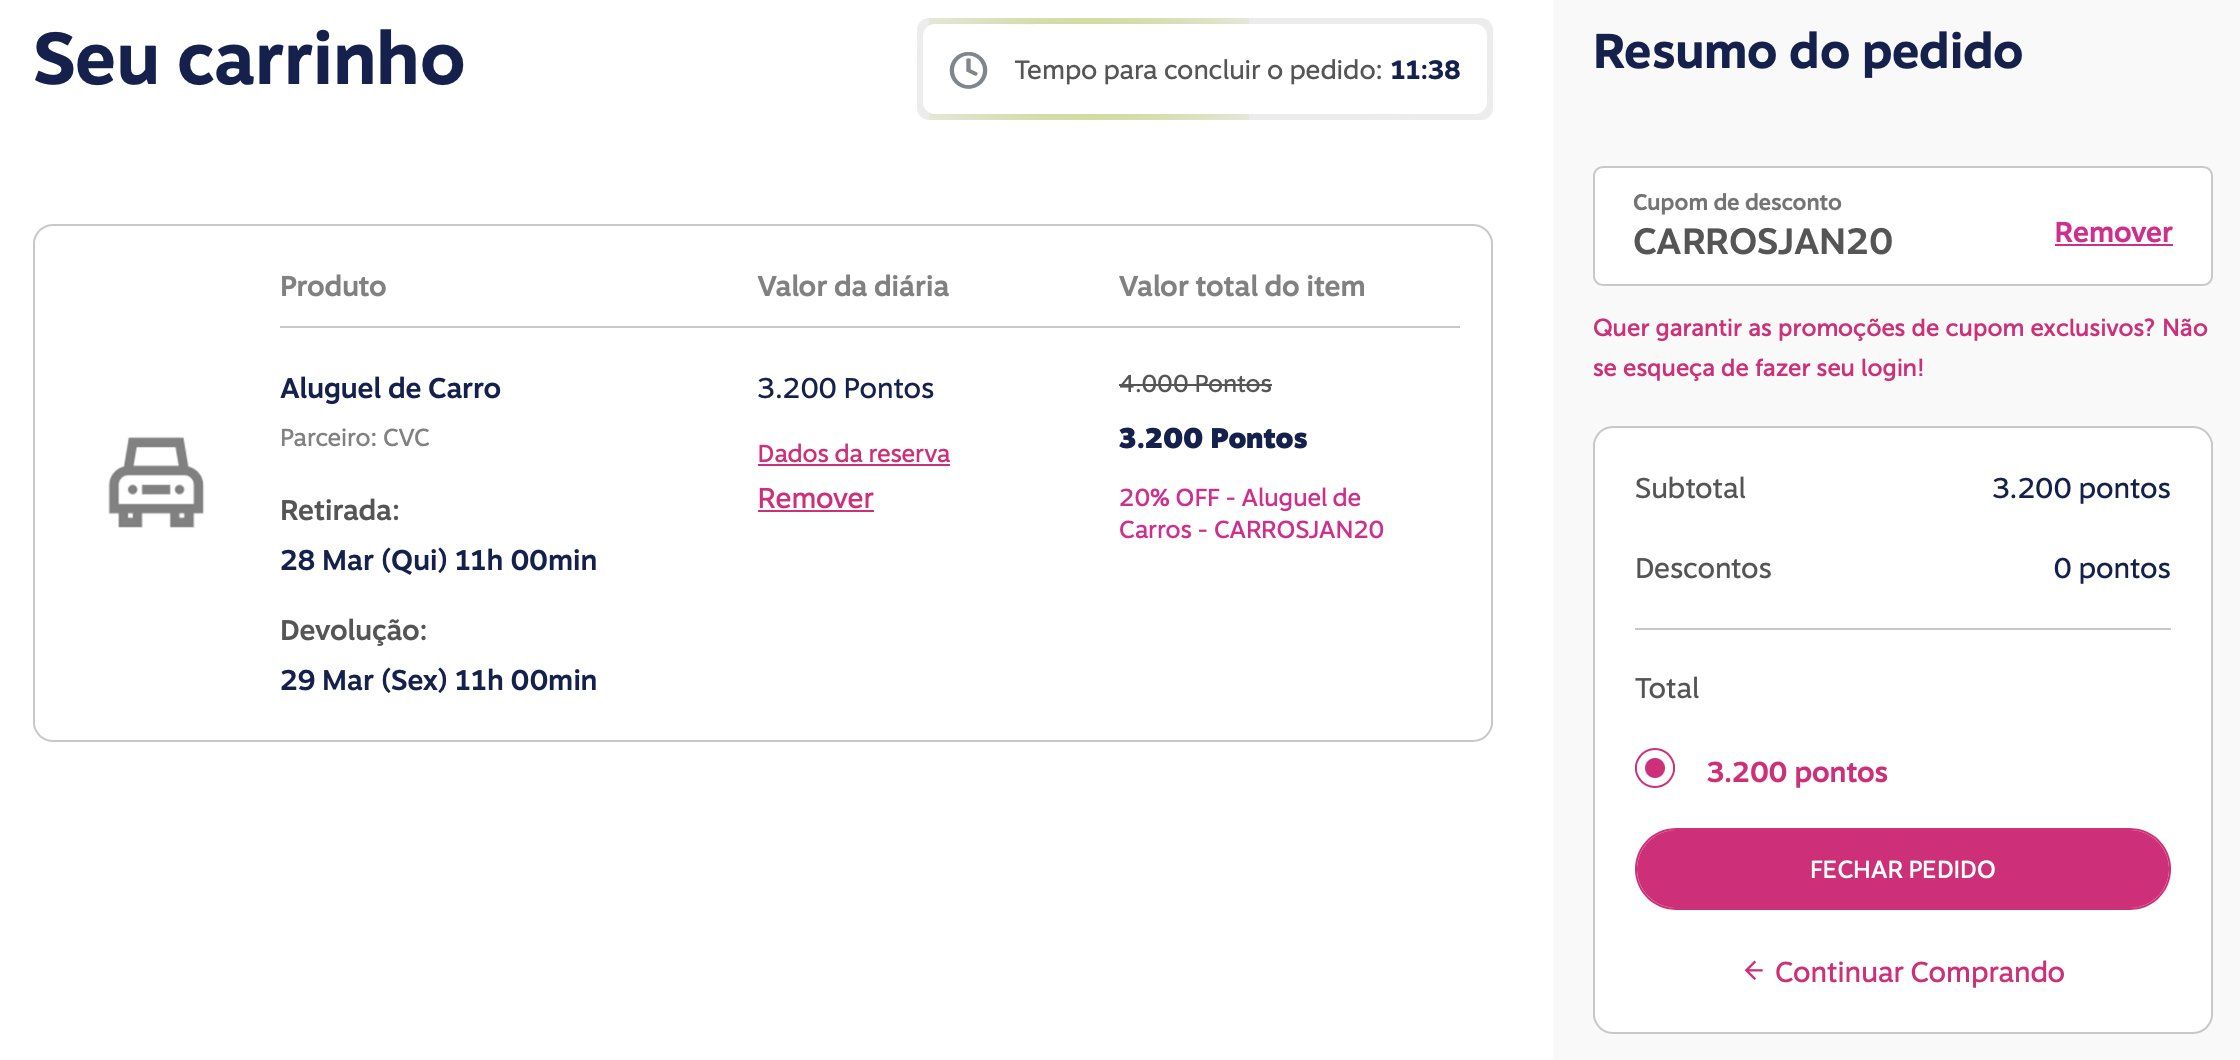Click the Valor total do item header
Screen dimensions: 2240x1060
[1241, 286]
